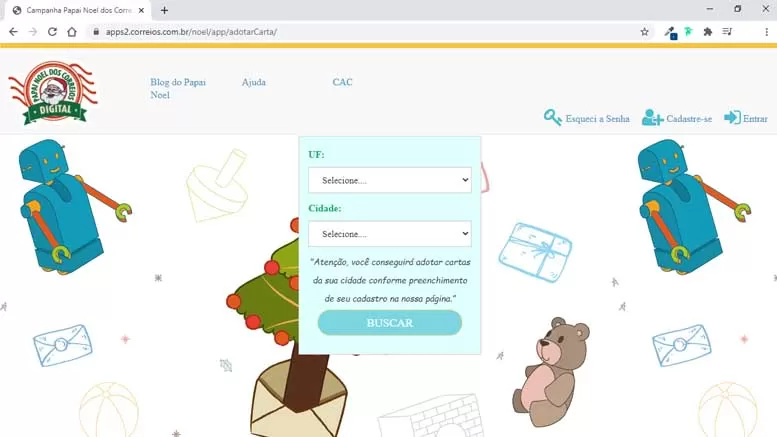Open the Blog do Papai Noel menu

(x=178, y=88)
